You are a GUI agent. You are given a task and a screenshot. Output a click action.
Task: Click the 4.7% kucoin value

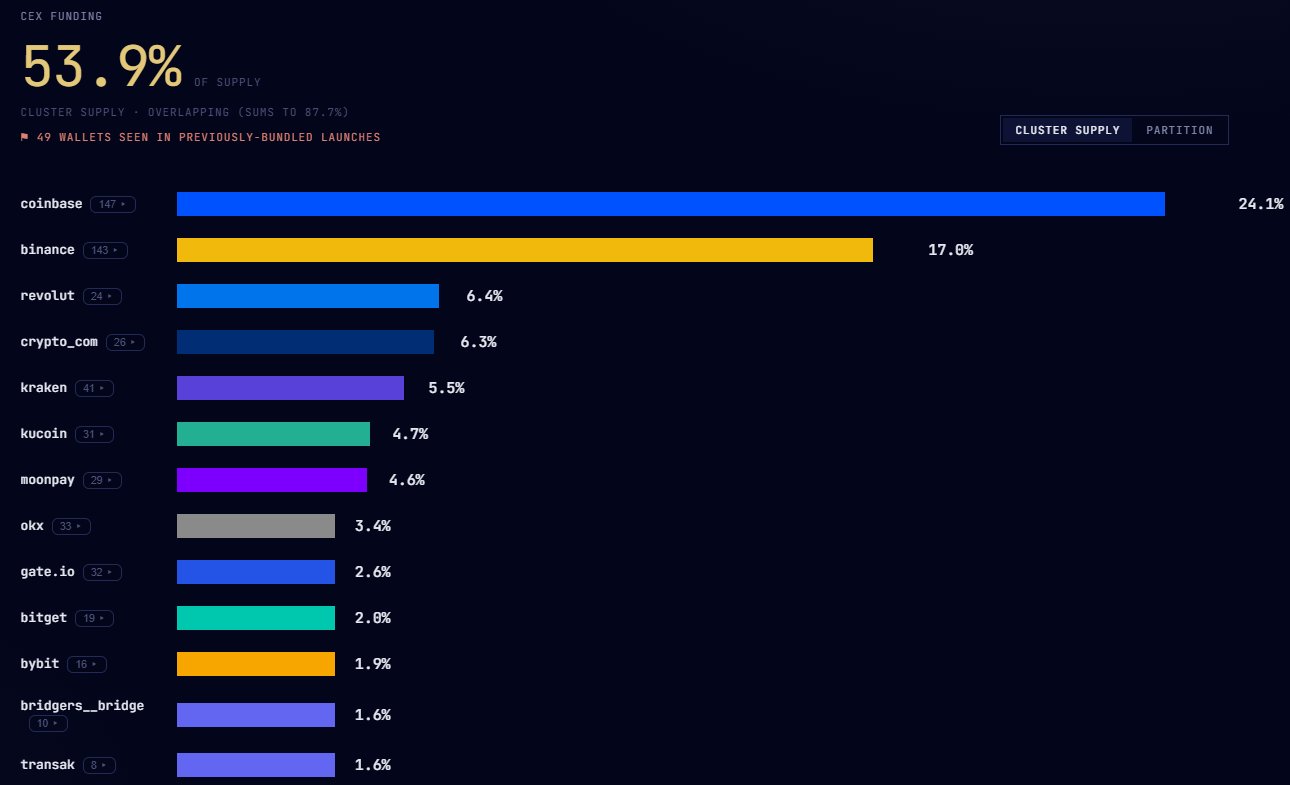(410, 434)
